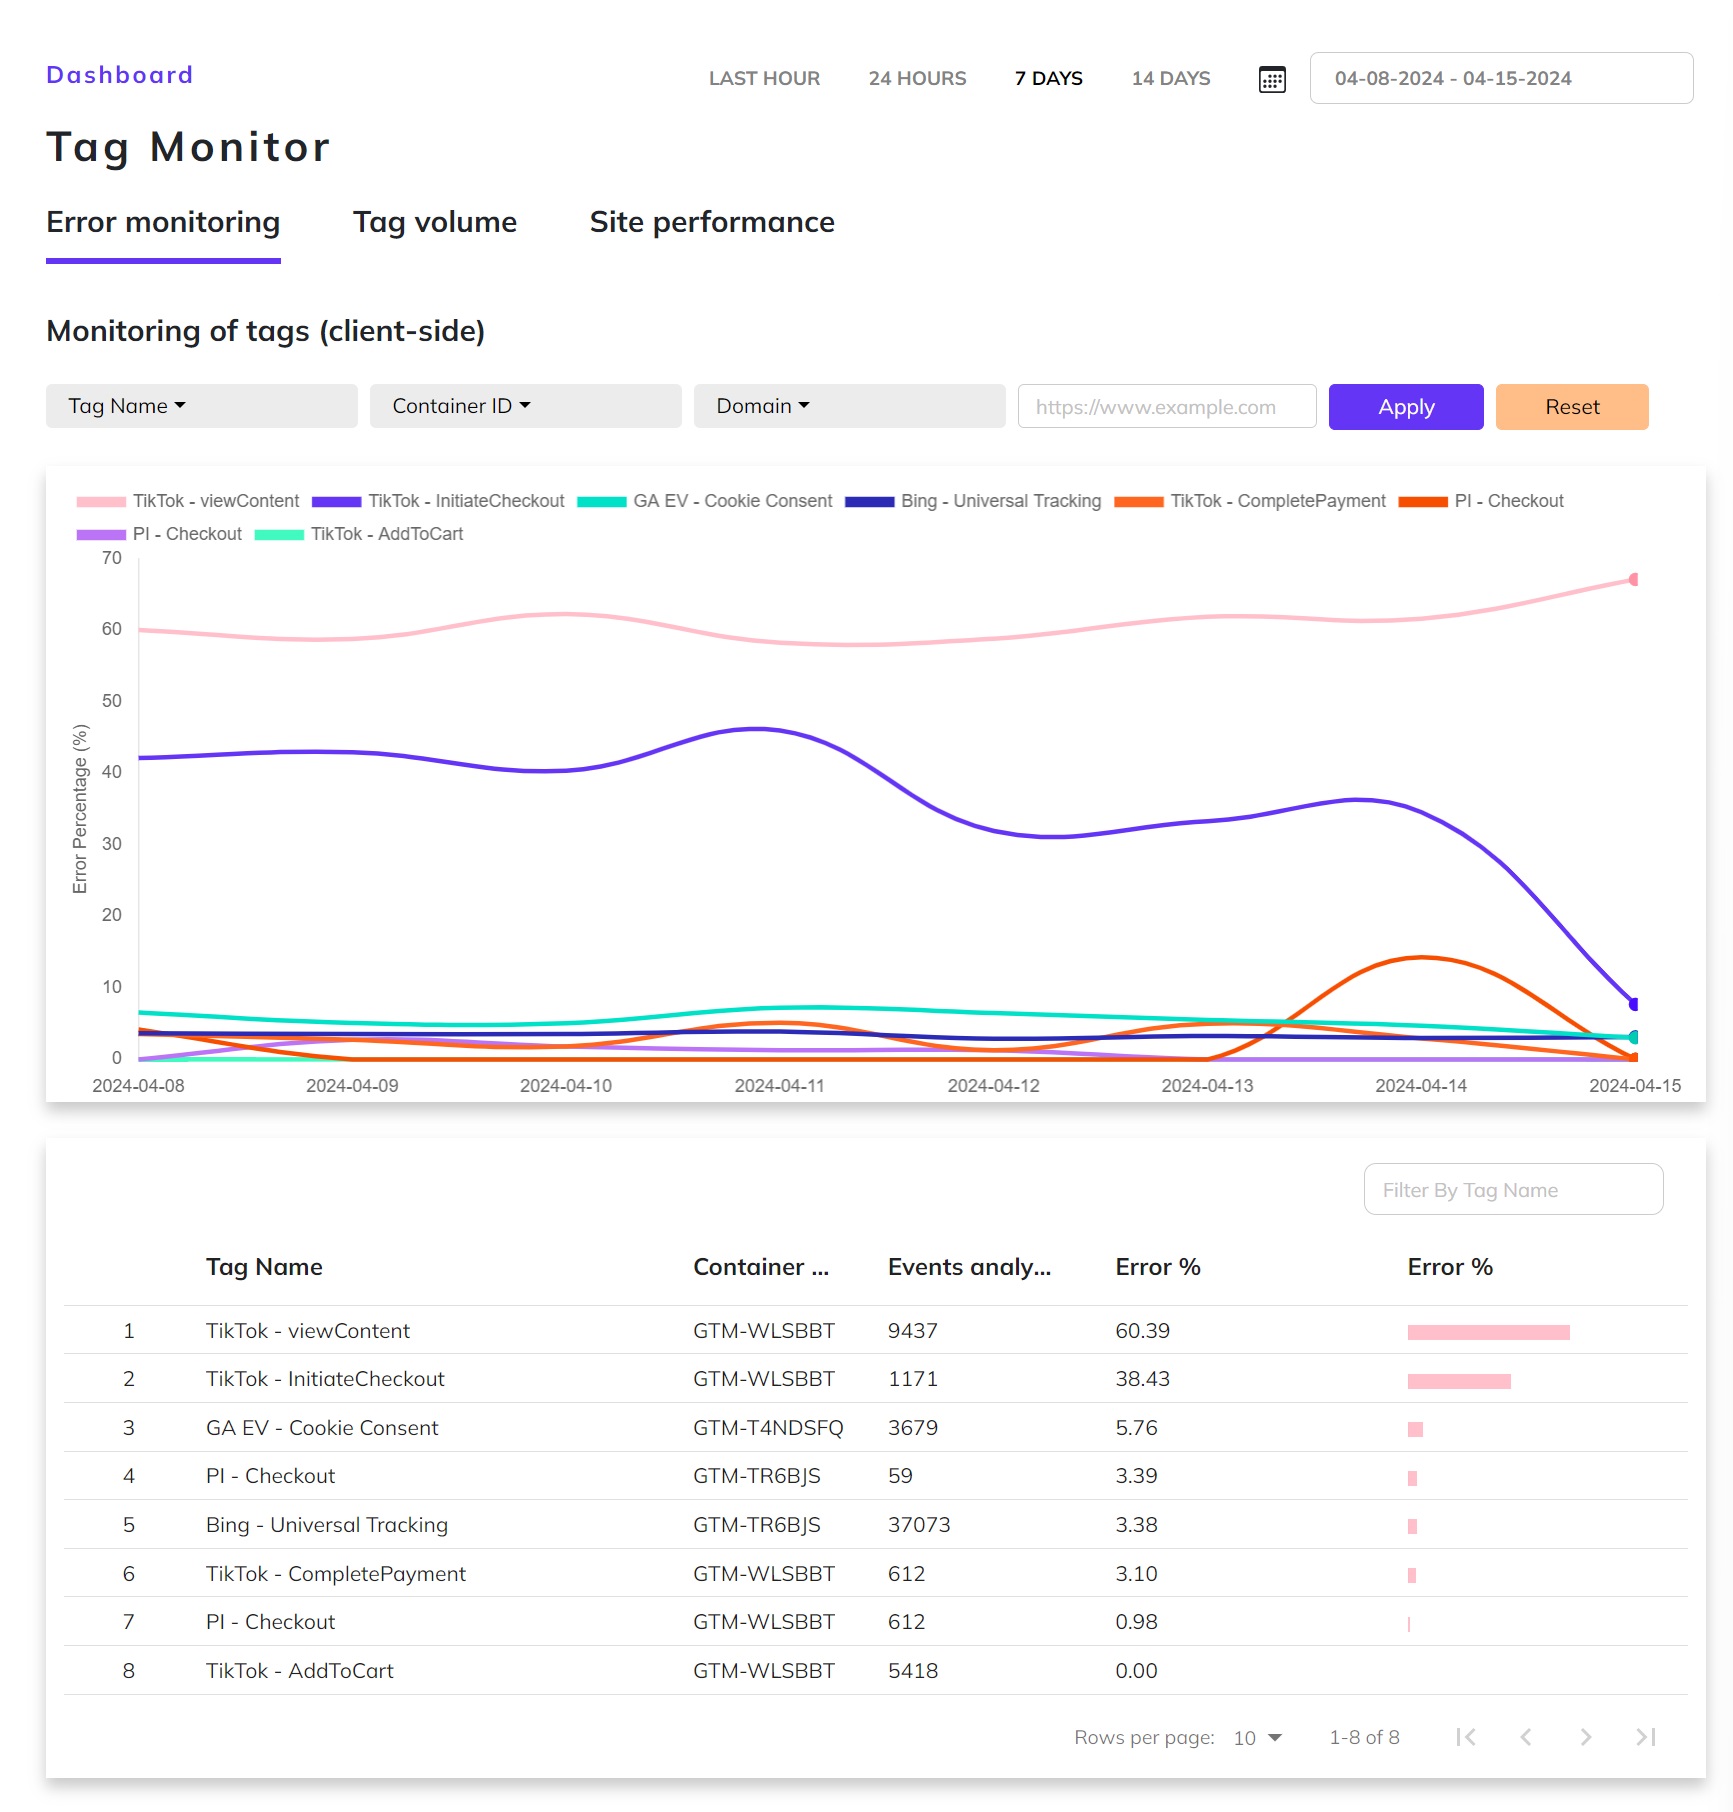Click error bar for TikTok - InitiateCheckout row
The height and width of the screenshot is (1812, 1733).
click(x=1459, y=1381)
